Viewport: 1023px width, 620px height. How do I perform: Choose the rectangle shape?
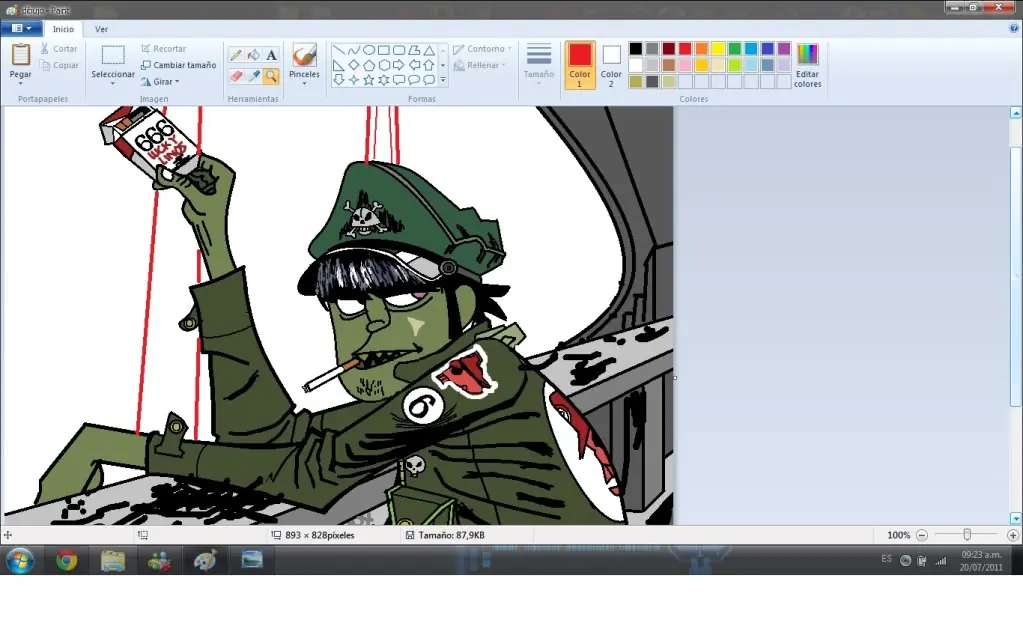pyautogui.click(x=384, y=50)
